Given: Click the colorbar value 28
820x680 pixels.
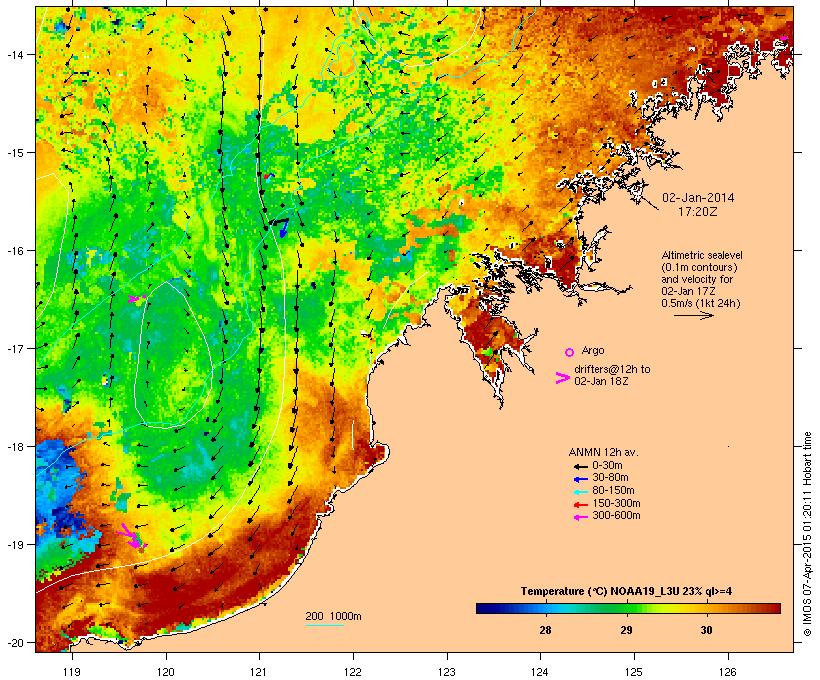Looking at the screenshot, I should click(x=545, y=630).
